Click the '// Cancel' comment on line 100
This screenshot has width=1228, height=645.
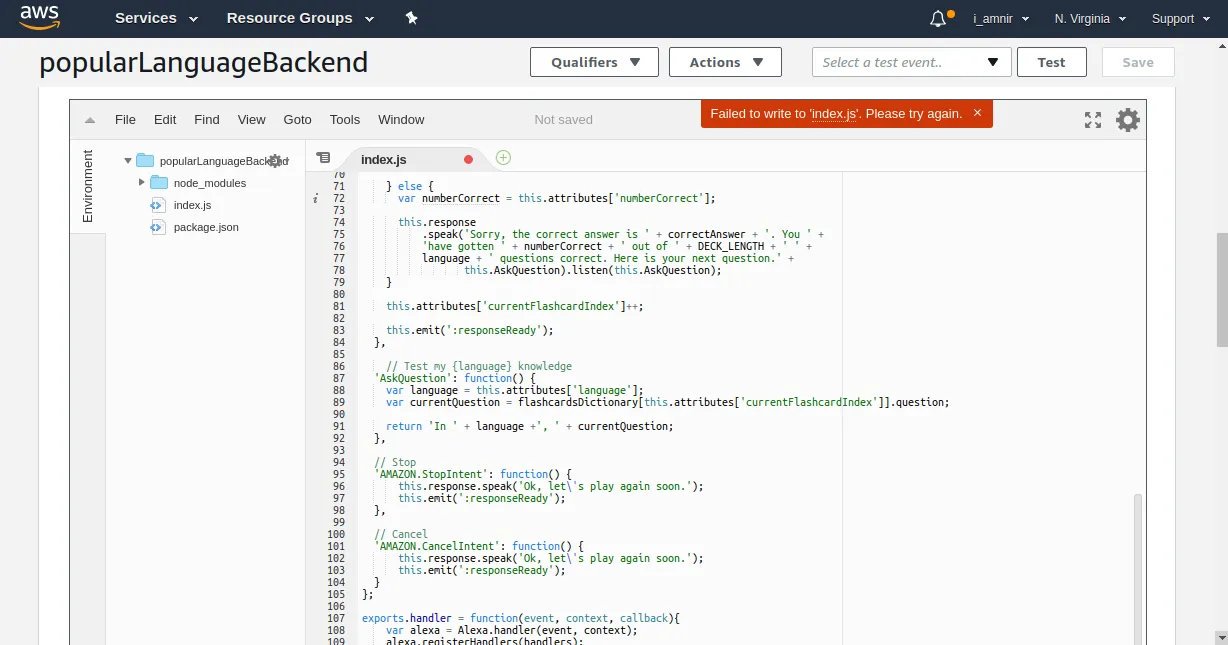pos(401,534)
